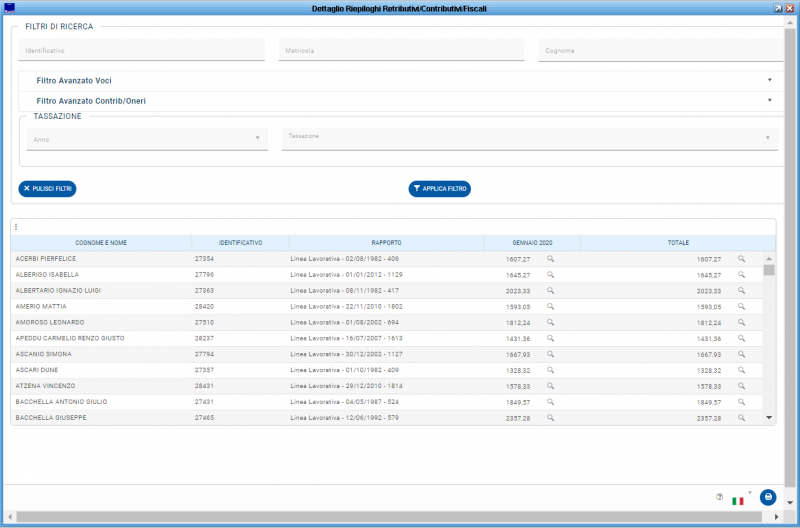Open the Tassazione dropdown
Image resolution: width=800 pixels, height=528 pixels.
pos(530,137)
